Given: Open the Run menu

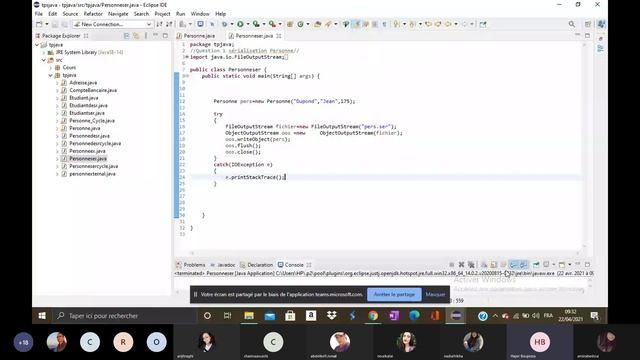Looking at the screenshot, I should click(180, 14).
